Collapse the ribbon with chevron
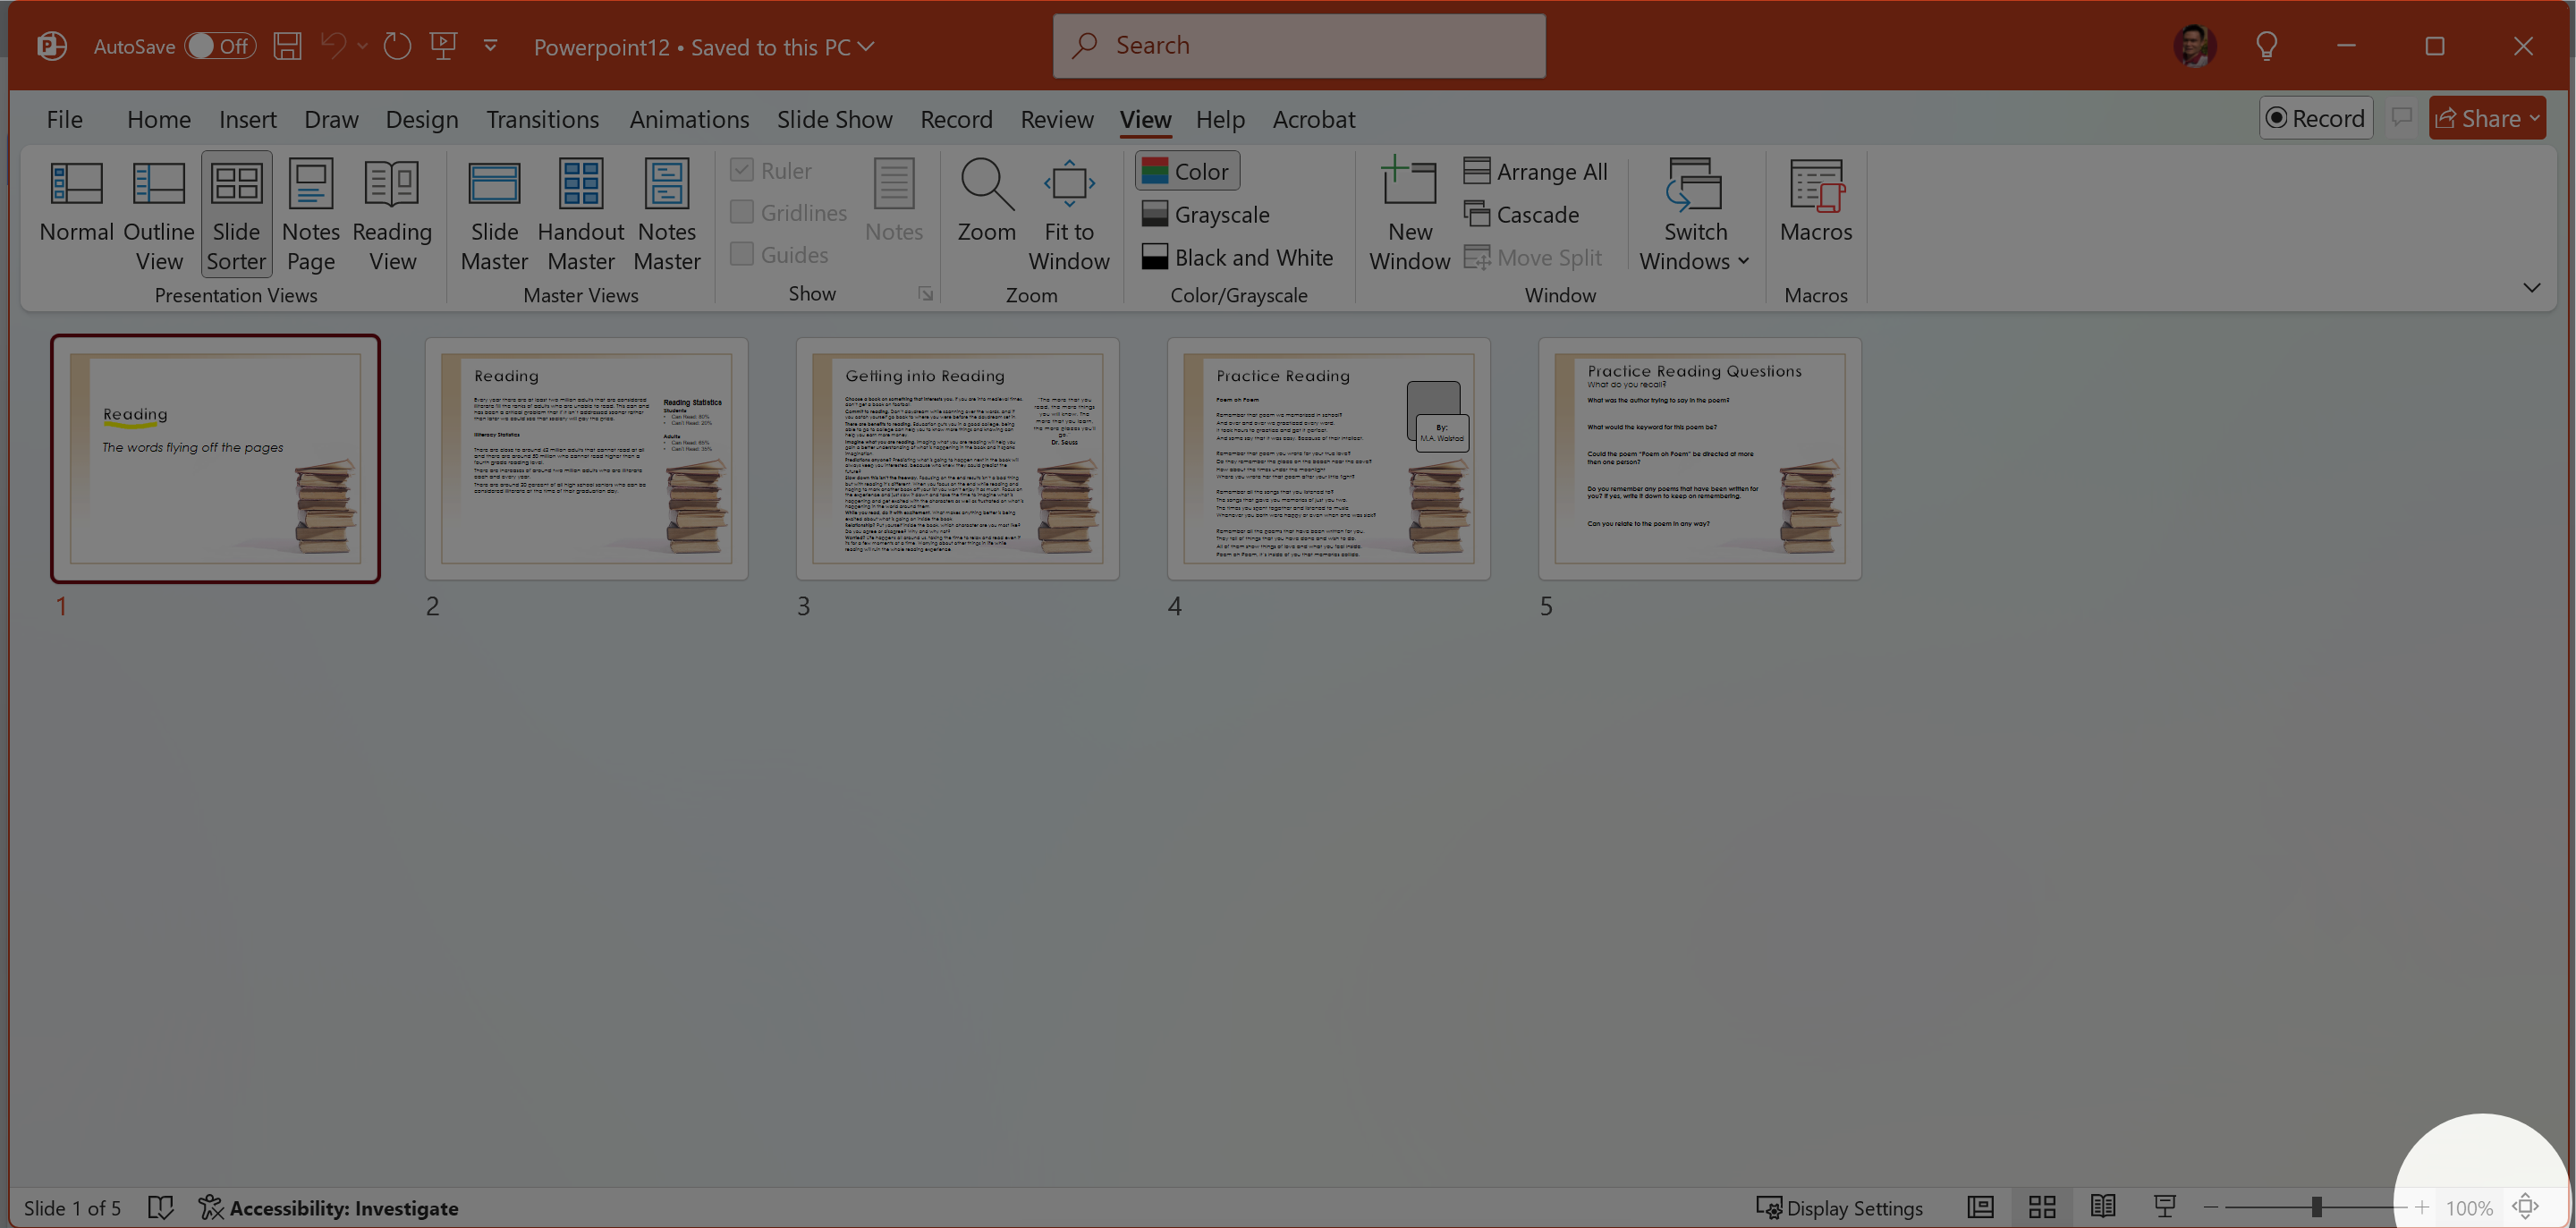The height and width of the screenshot is (1228, 2576). coord(2531,288)
